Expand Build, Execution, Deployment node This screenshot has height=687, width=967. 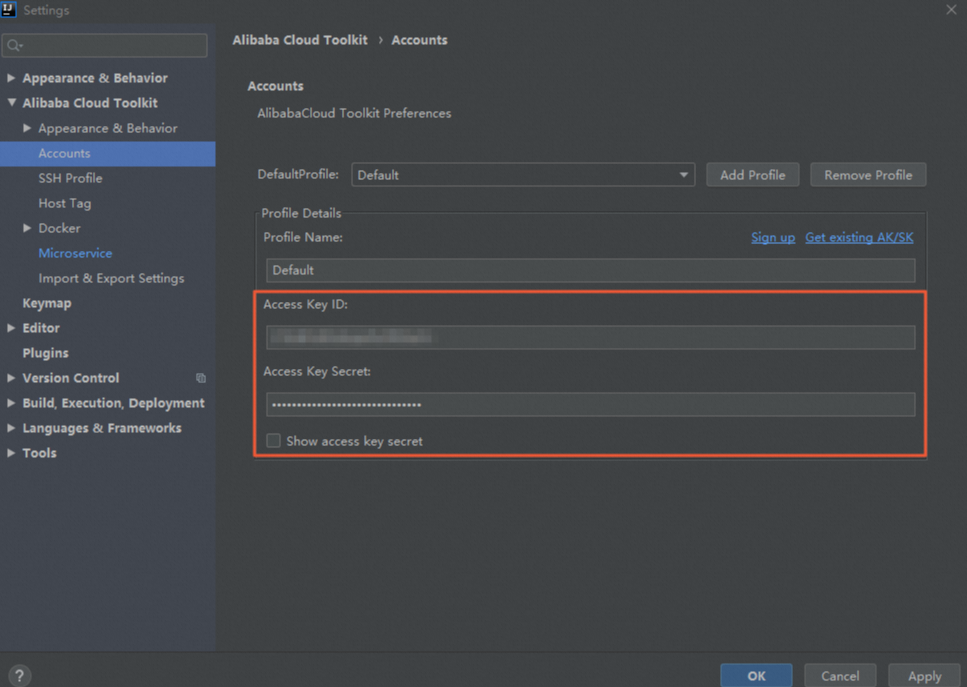(10, 403)
